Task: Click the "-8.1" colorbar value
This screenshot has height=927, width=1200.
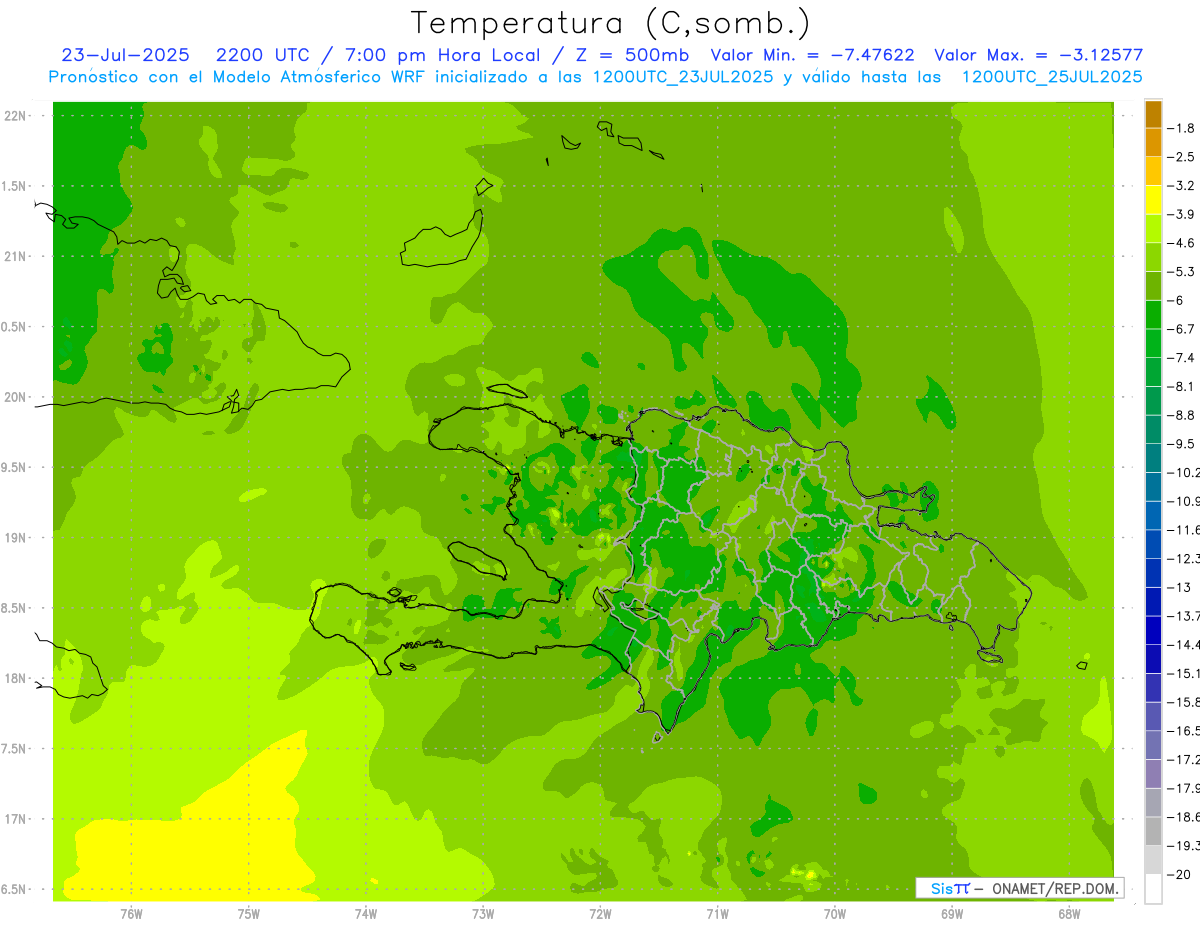Action: point(1181,386)
